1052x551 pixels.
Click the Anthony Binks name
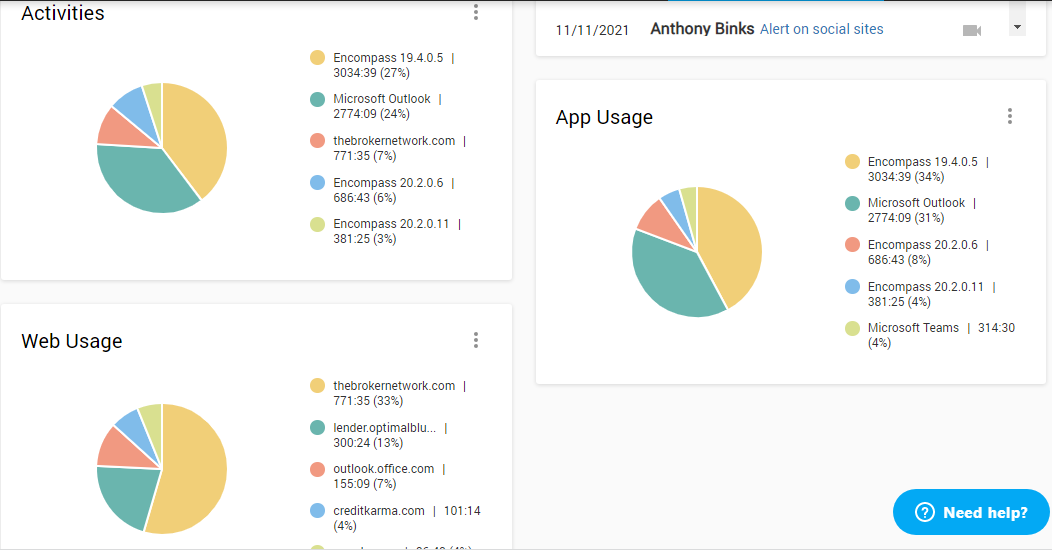click(702, 29)
